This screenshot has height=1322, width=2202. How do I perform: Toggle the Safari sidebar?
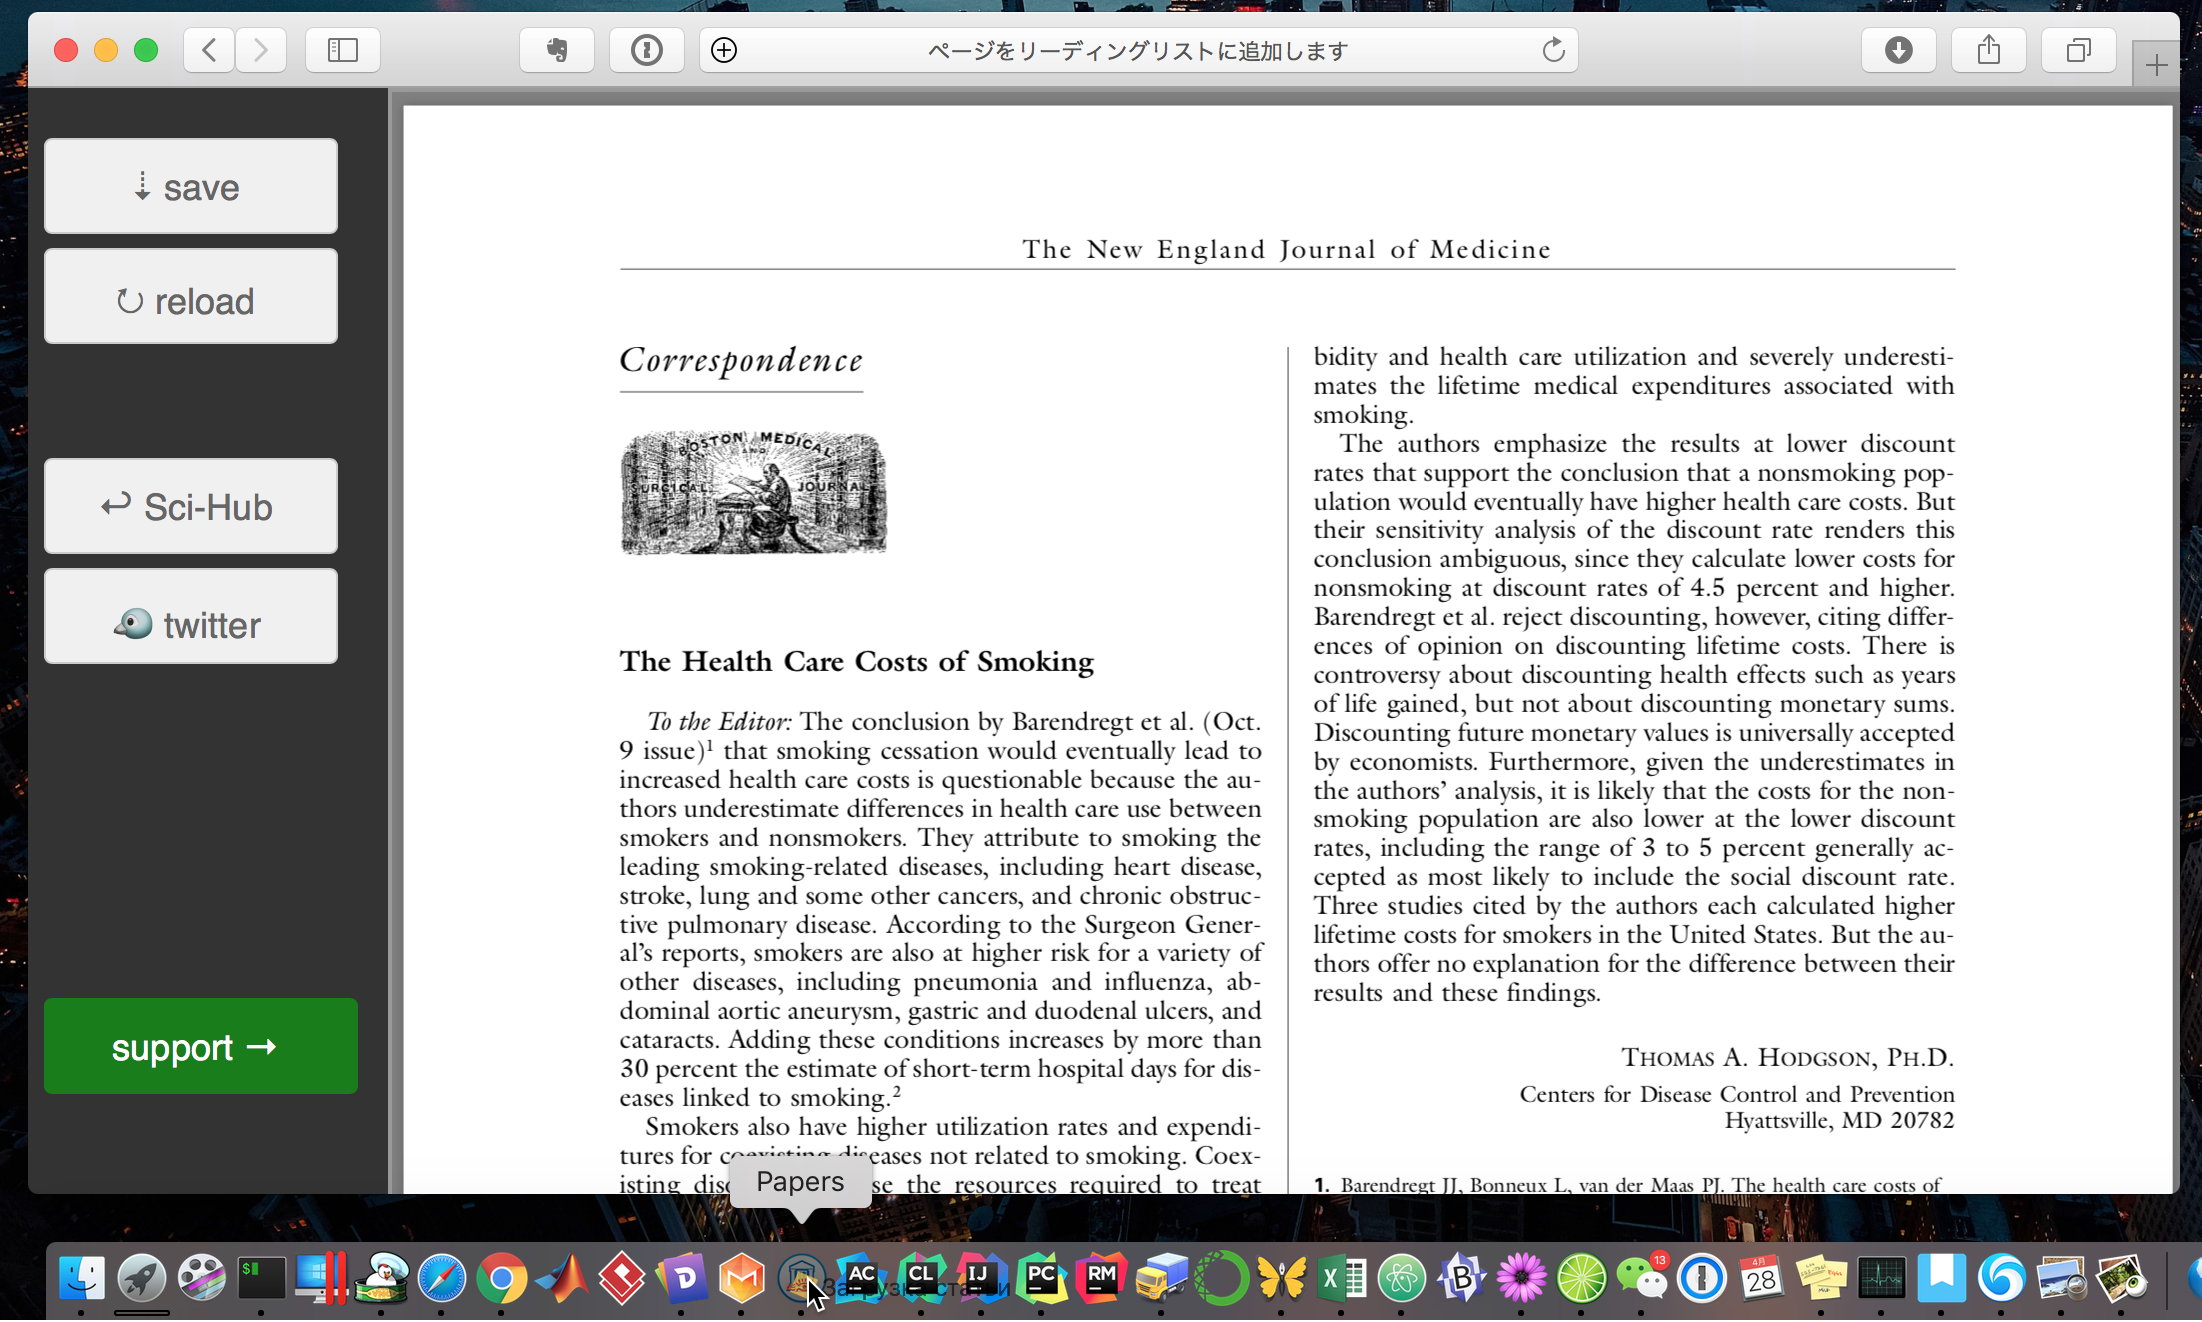[x=342, y=50]
